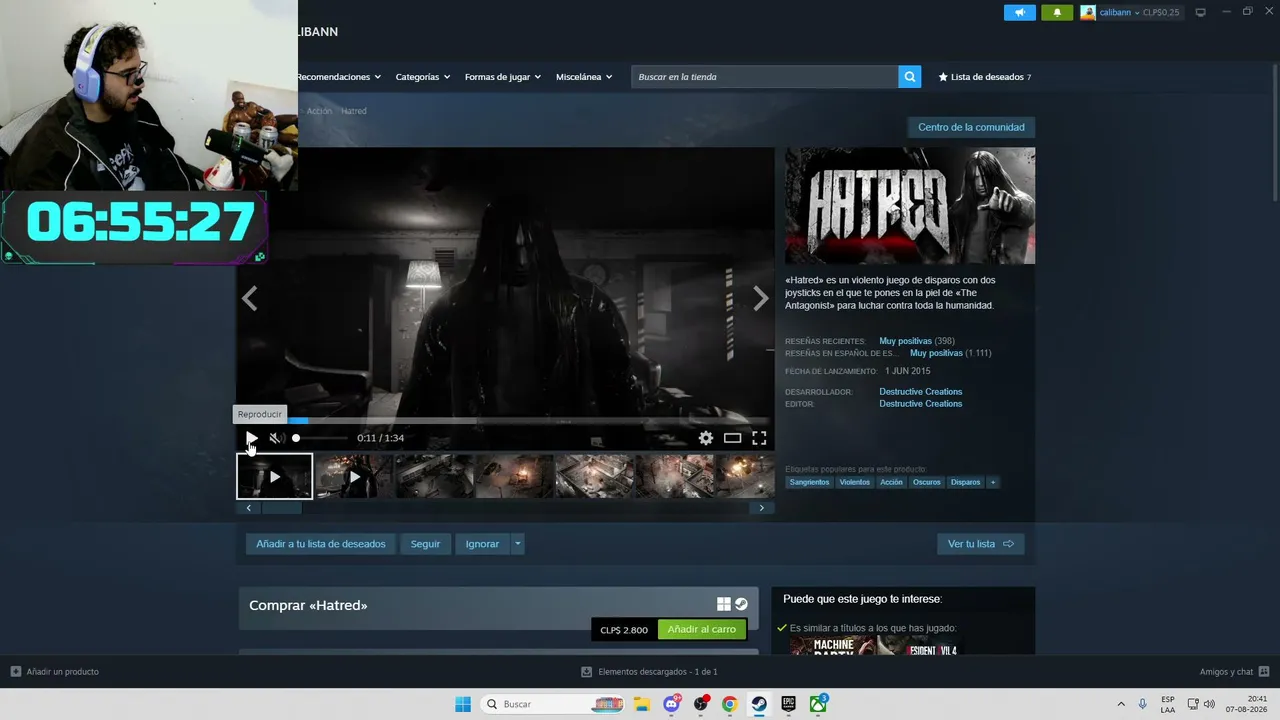
Task: Expand the Ignorar options arrow
Action: 517,544
